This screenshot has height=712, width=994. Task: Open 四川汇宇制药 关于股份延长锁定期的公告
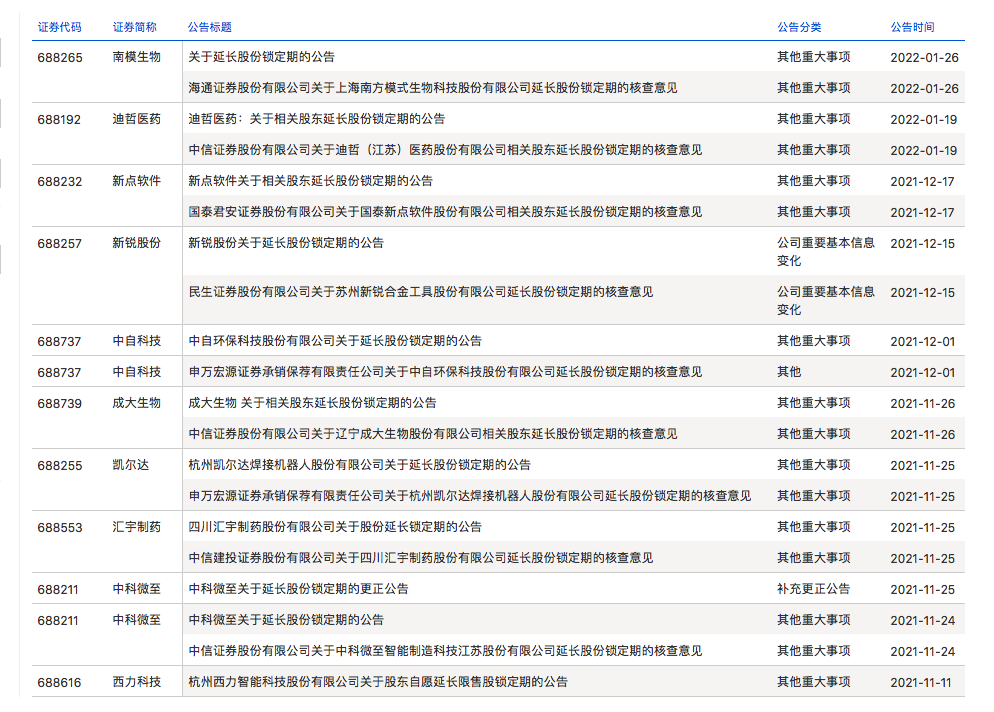335,528
